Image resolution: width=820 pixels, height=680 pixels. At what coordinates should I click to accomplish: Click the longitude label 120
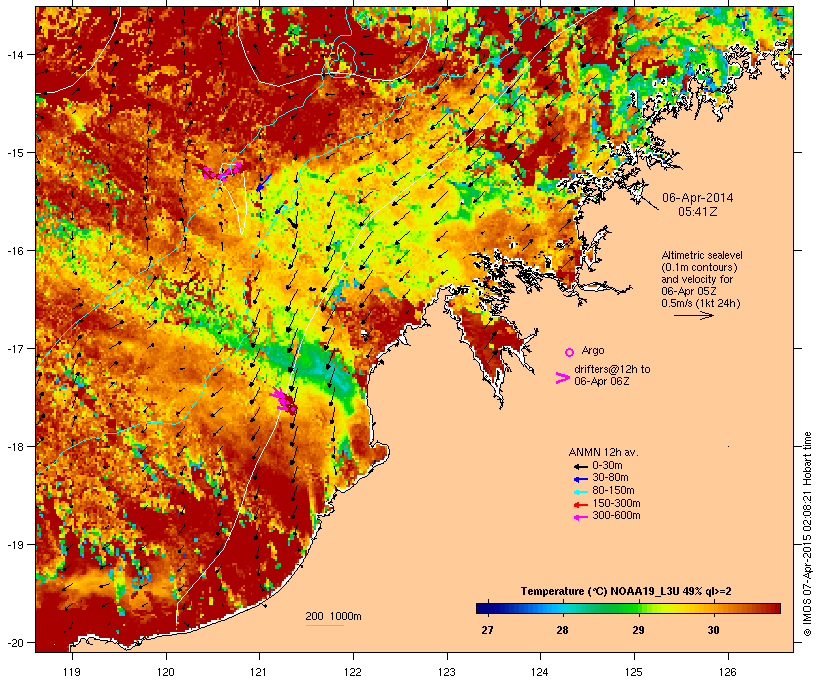(x=166, y=672)
